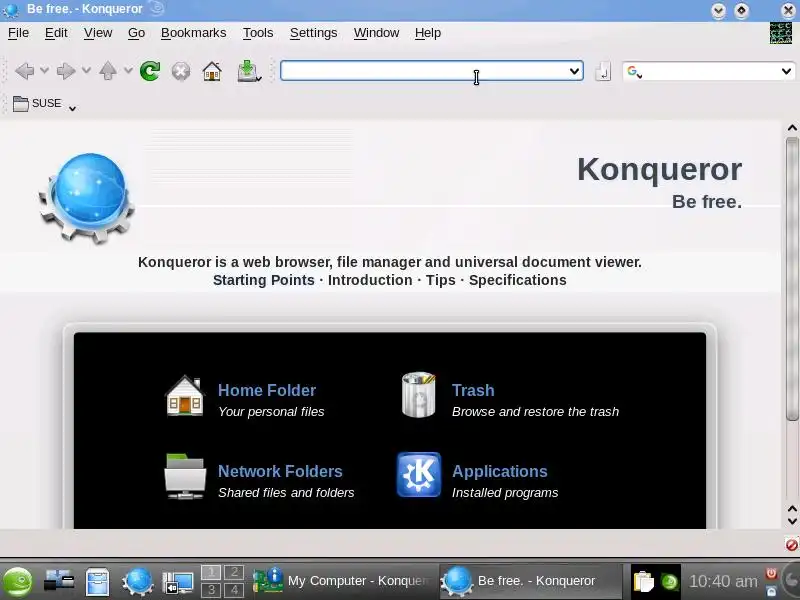Screen dimensions: 800x600
Task: Open the Applications link
Action: pyautogui.click(x=499, y=471)
